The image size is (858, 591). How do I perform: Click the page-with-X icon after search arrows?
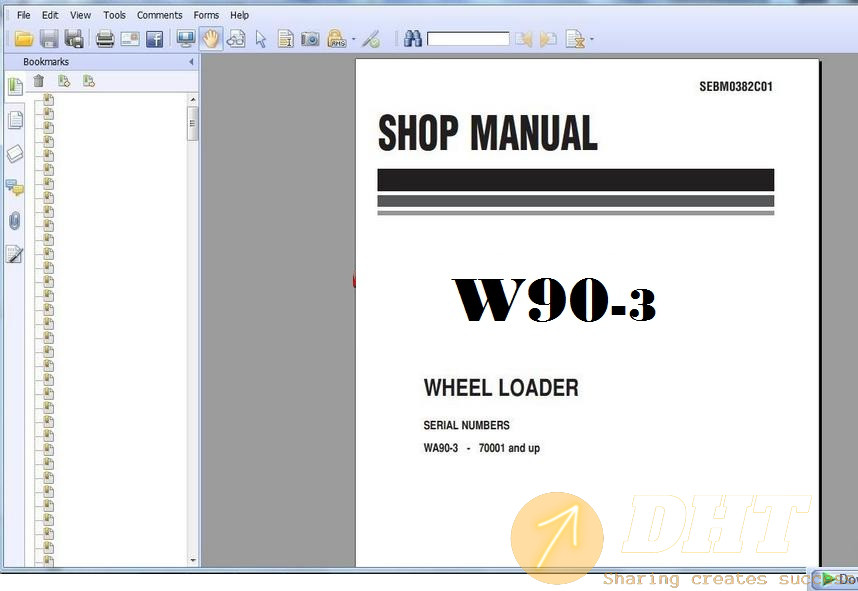(x=575, y=39)
